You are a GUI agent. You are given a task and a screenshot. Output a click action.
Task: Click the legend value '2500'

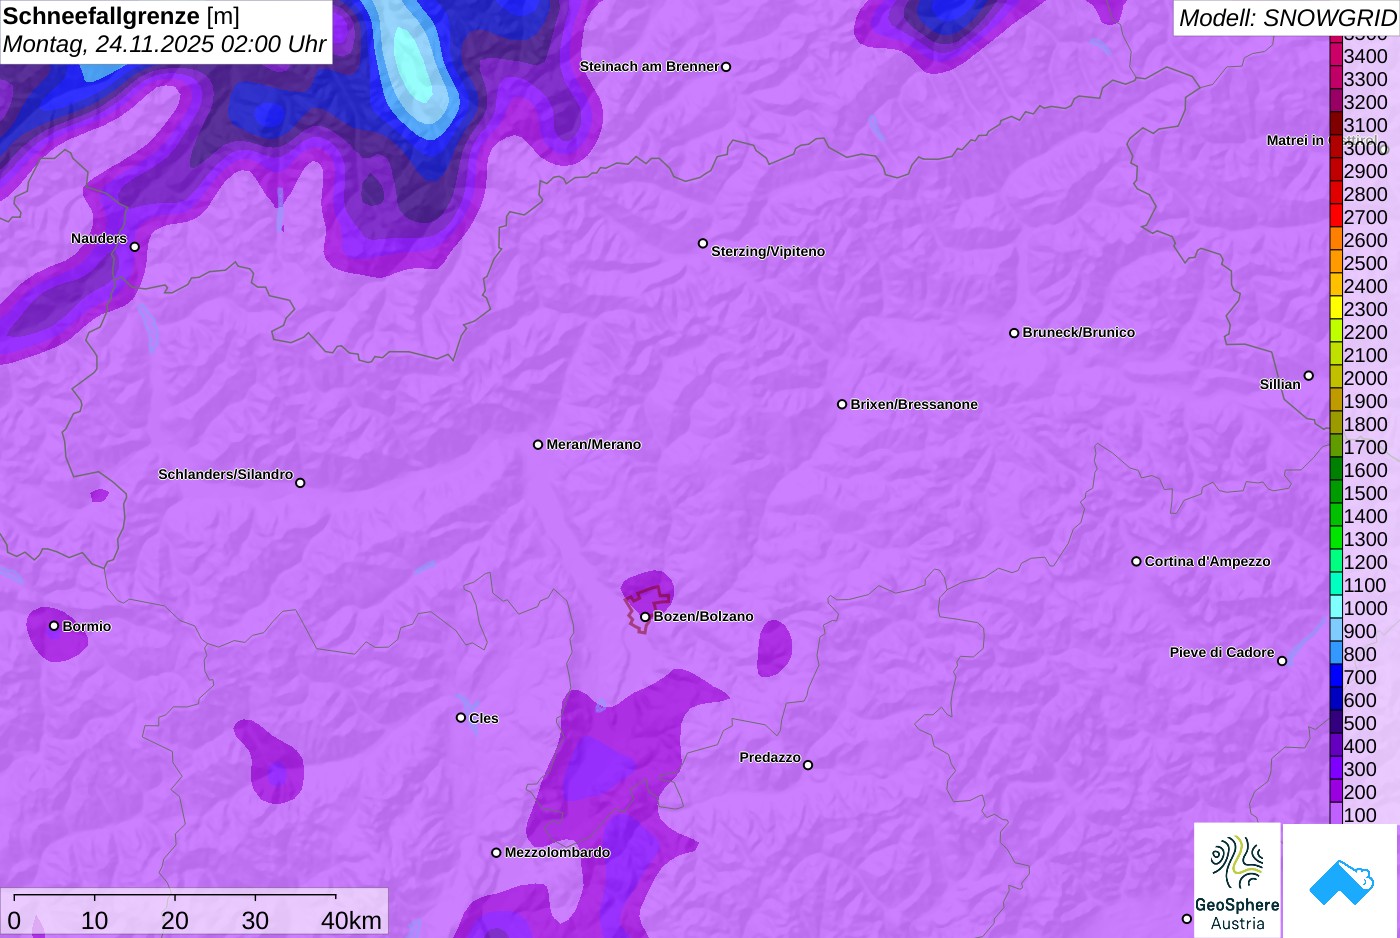point(1366,263)
